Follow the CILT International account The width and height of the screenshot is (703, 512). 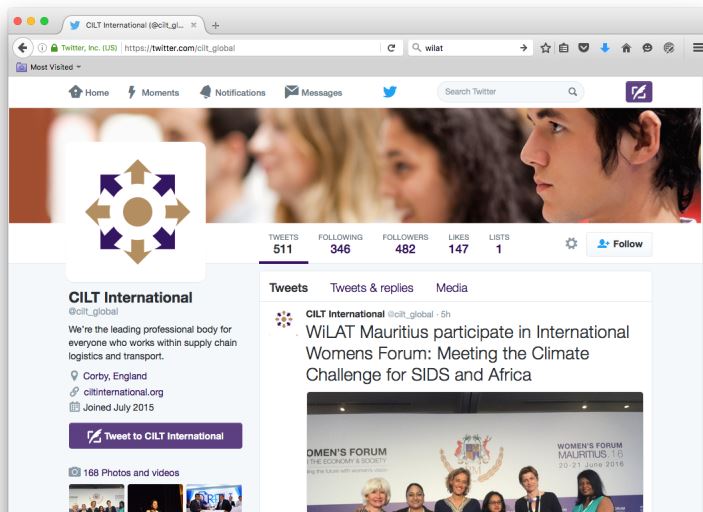tap(619, 244)
